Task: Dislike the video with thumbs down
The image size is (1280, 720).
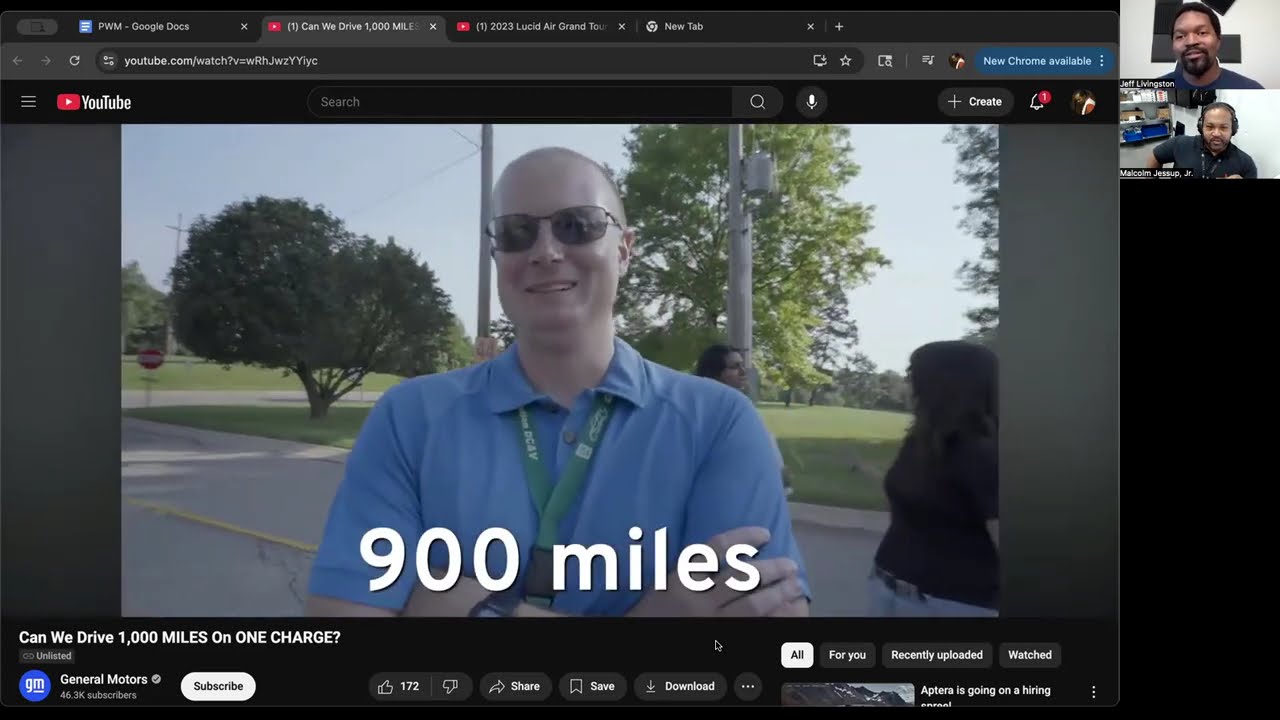Action: tap(450, 686)
